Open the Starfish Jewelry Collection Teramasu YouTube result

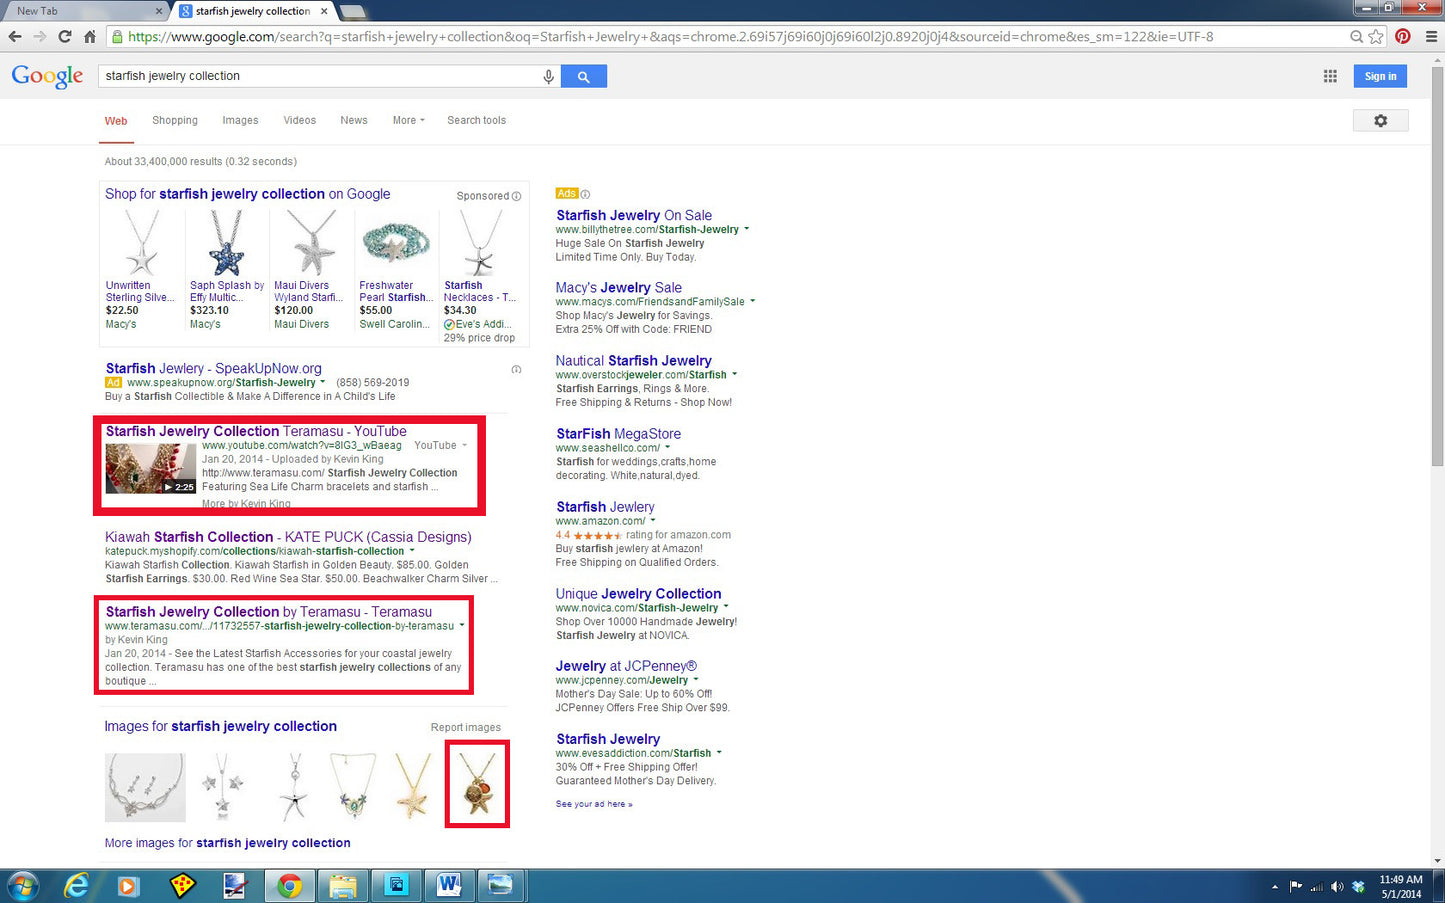click(255, 431)
